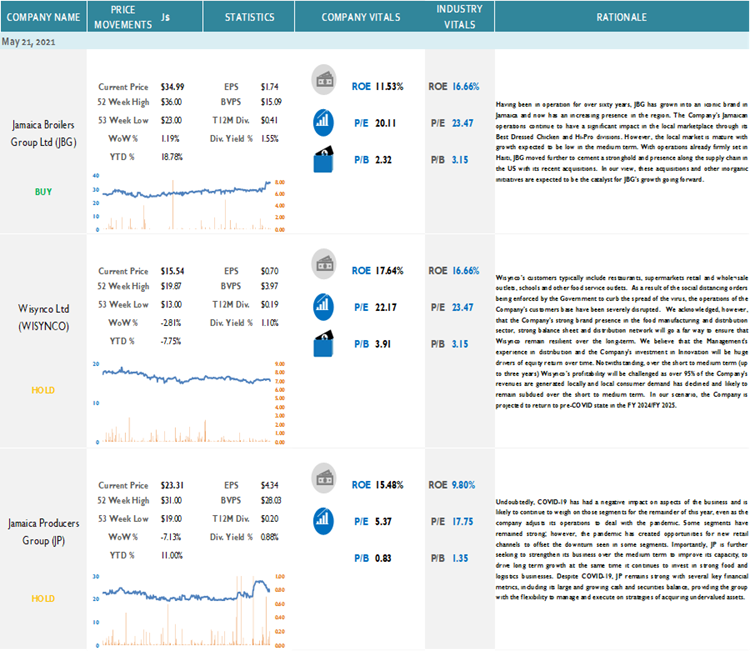This screenshot has width=750, height=651.
Task: Click JBG current price $34.99
Action: click(x=172, y=87)
